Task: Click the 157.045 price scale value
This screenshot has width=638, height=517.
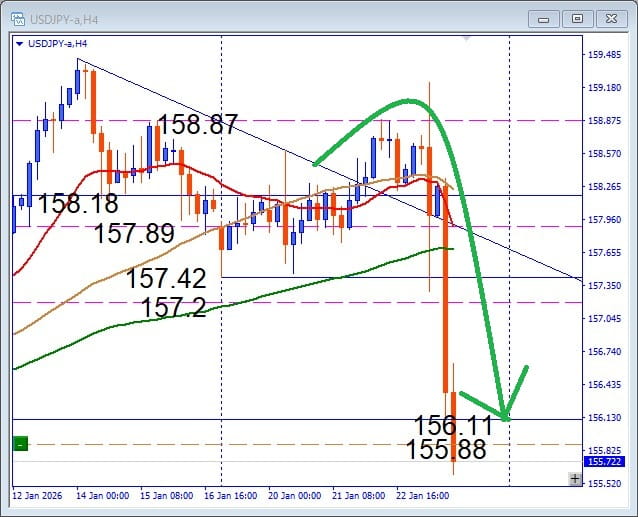Action: (605, 318)
